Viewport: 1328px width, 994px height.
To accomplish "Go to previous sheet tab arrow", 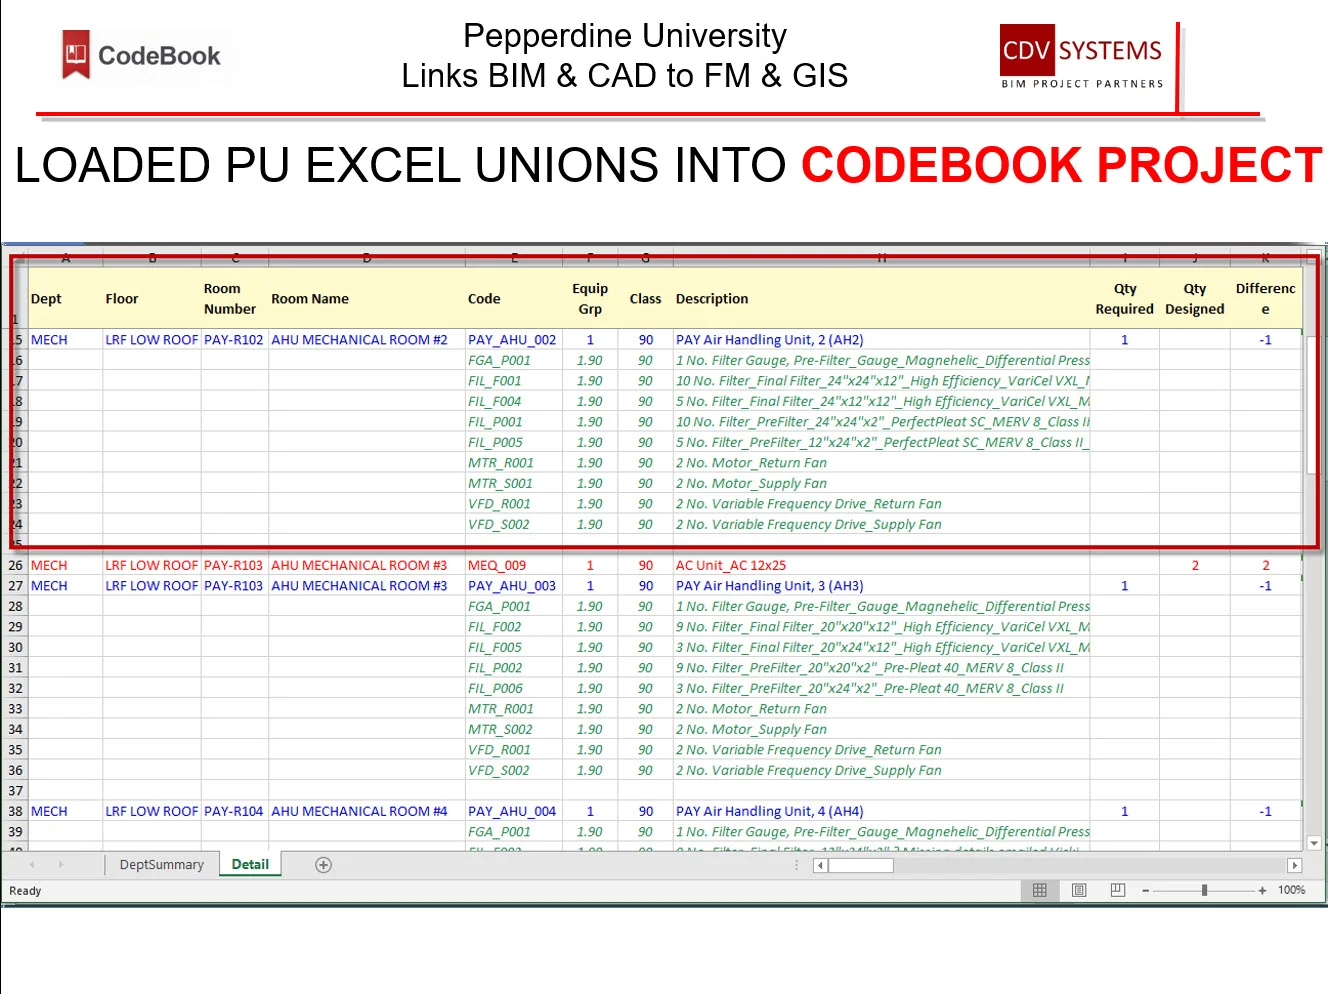I will (x=32, y=865).
